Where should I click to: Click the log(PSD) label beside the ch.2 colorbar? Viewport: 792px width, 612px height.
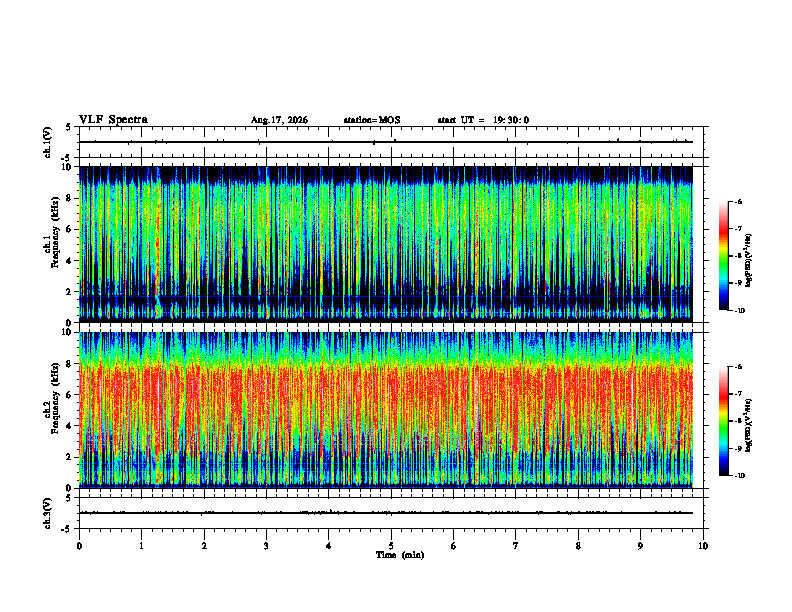tap(749, 426)
